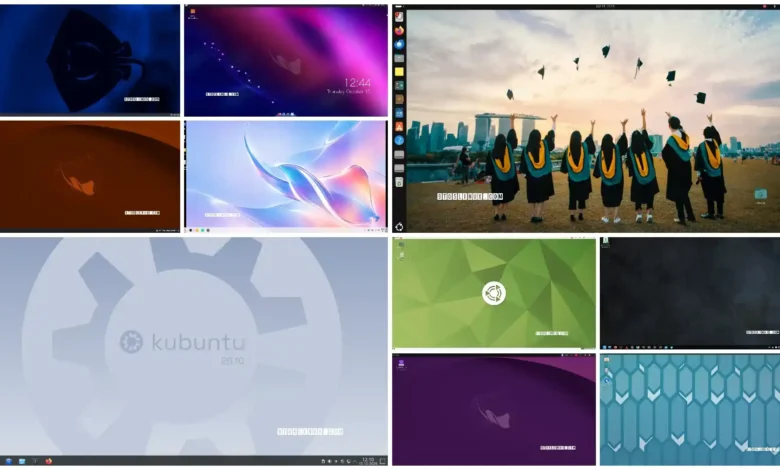This screenshot has height=470, width=780.
Task: Open the desktop icon on pink Budgie desktop
Action: click(193, 12)
